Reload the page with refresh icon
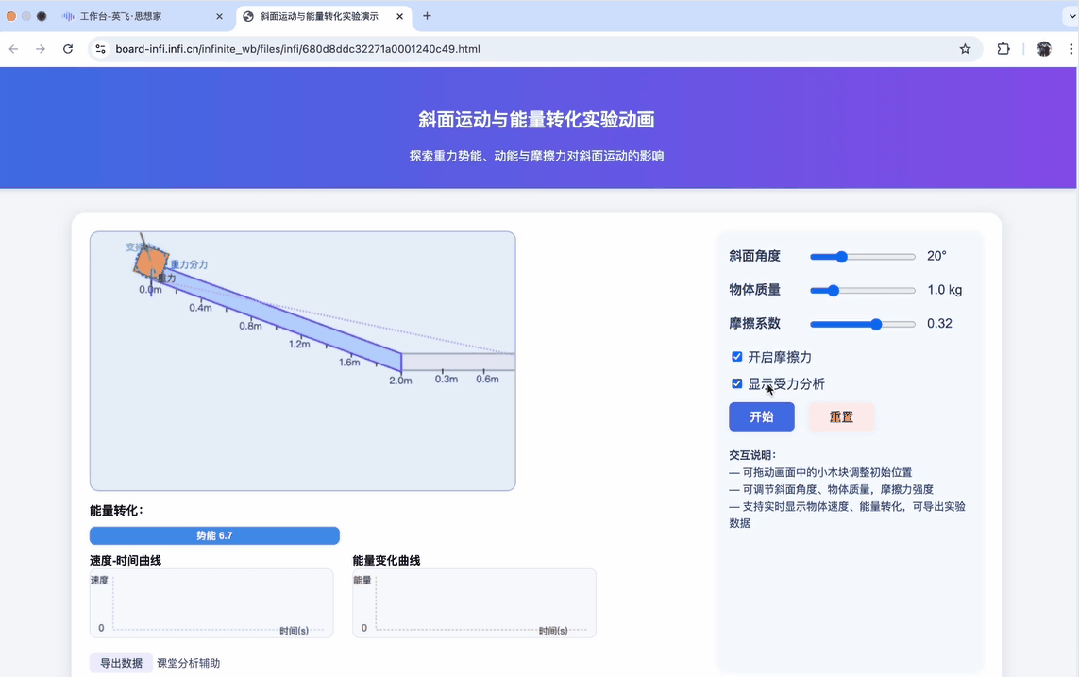This screenshot has height=677, width=1079. tap(67, 49)
